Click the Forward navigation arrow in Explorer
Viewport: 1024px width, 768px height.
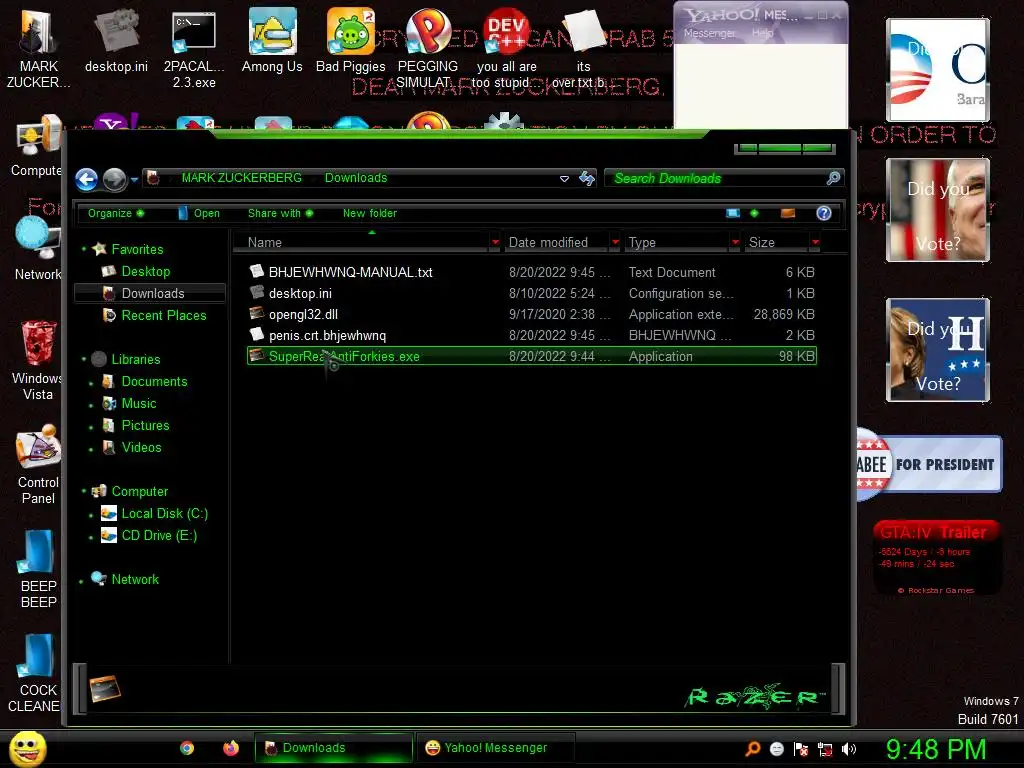[114, 179]
